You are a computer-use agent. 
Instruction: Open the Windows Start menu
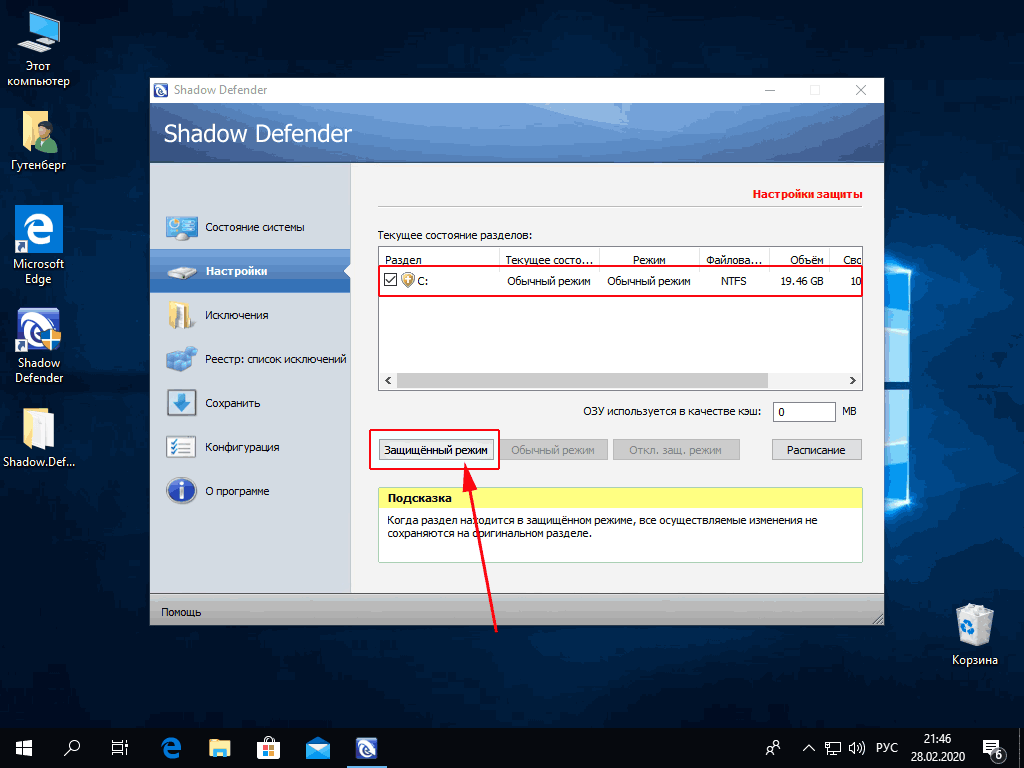coord(24,748)
